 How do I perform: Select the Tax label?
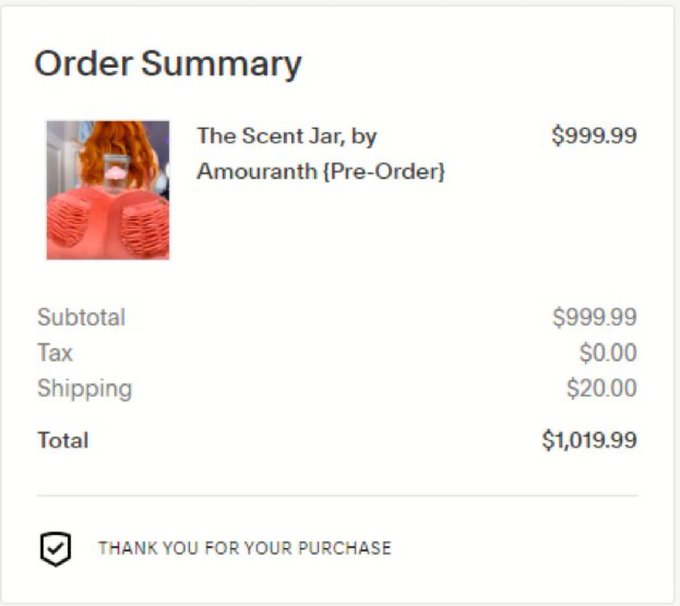[55, 352]
